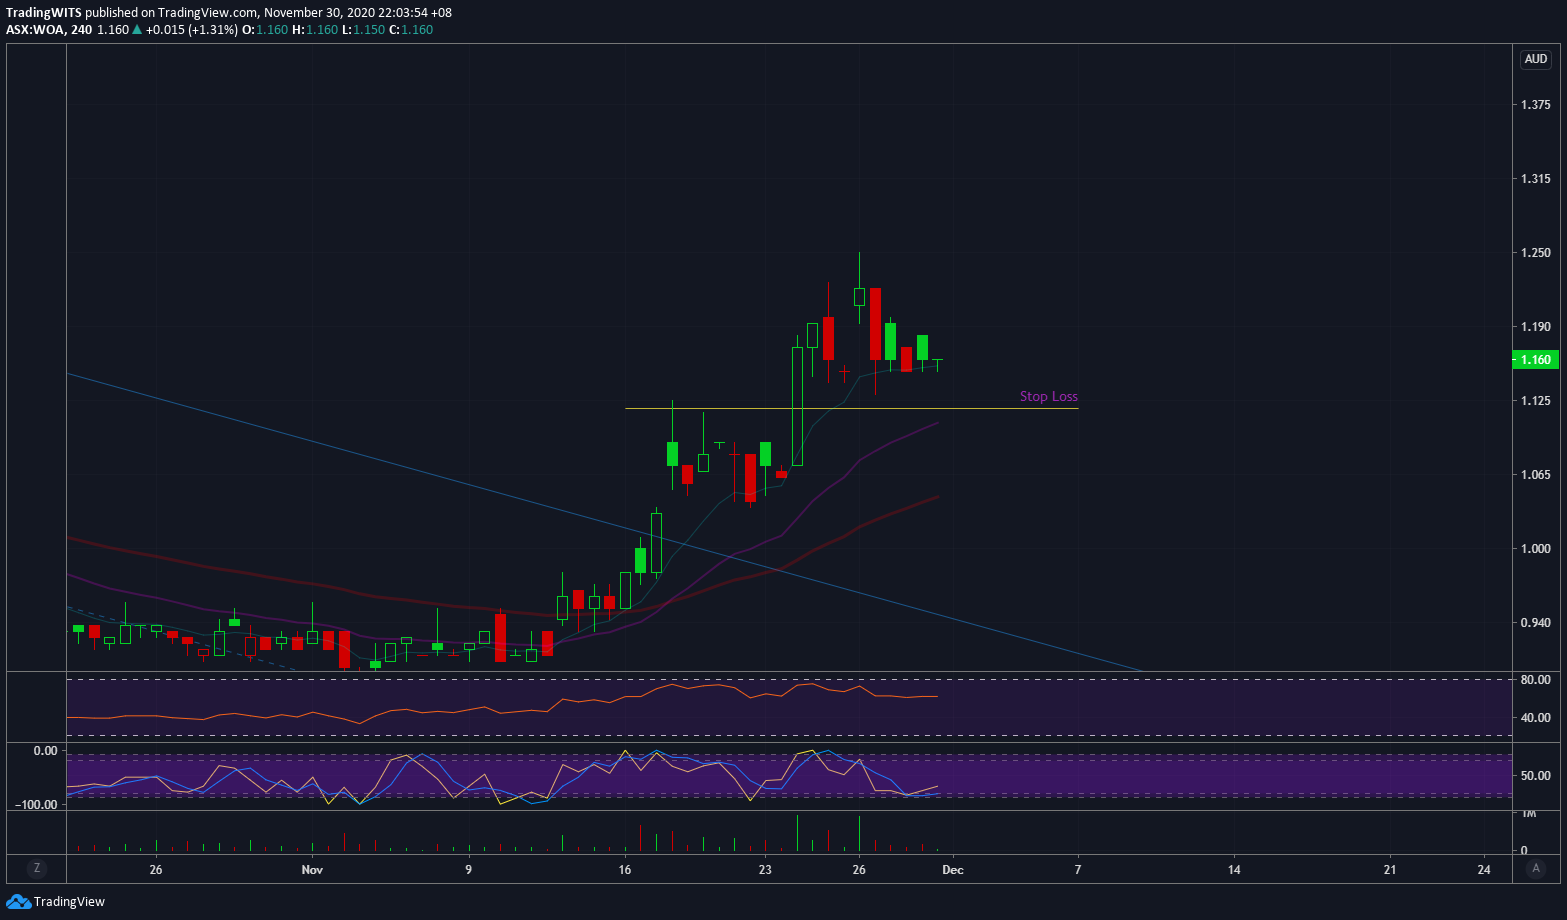Screen dimensions: 1567x920
Task: Click the close value C:1.160
Action: pos(411,30)
